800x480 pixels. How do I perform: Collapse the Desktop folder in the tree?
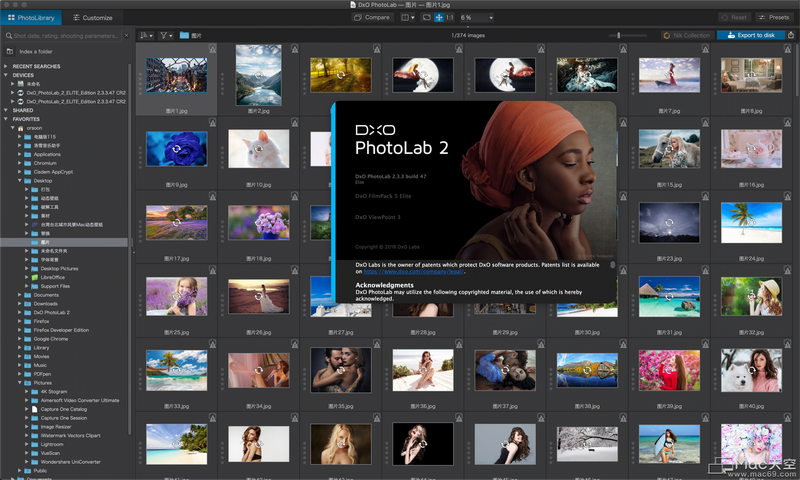20,181
